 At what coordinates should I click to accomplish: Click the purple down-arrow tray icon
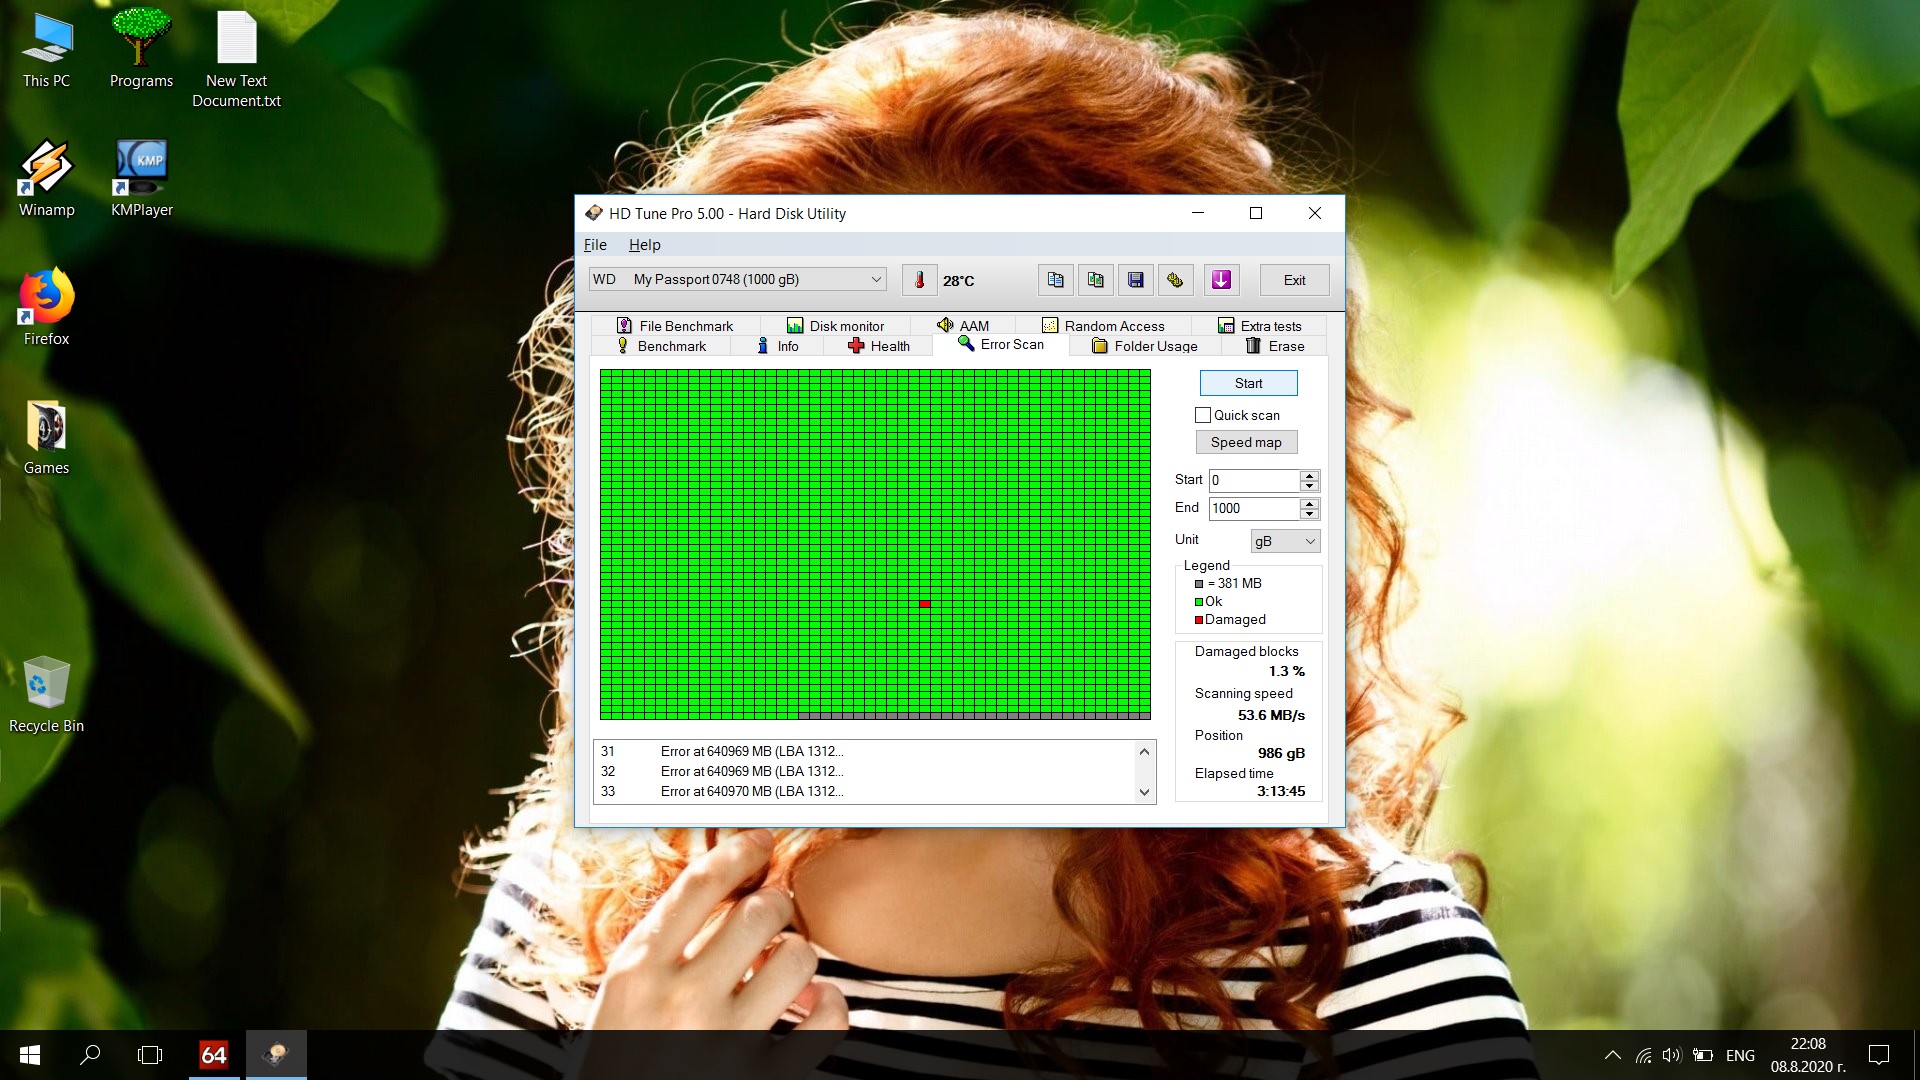(x=1221, y=280)
